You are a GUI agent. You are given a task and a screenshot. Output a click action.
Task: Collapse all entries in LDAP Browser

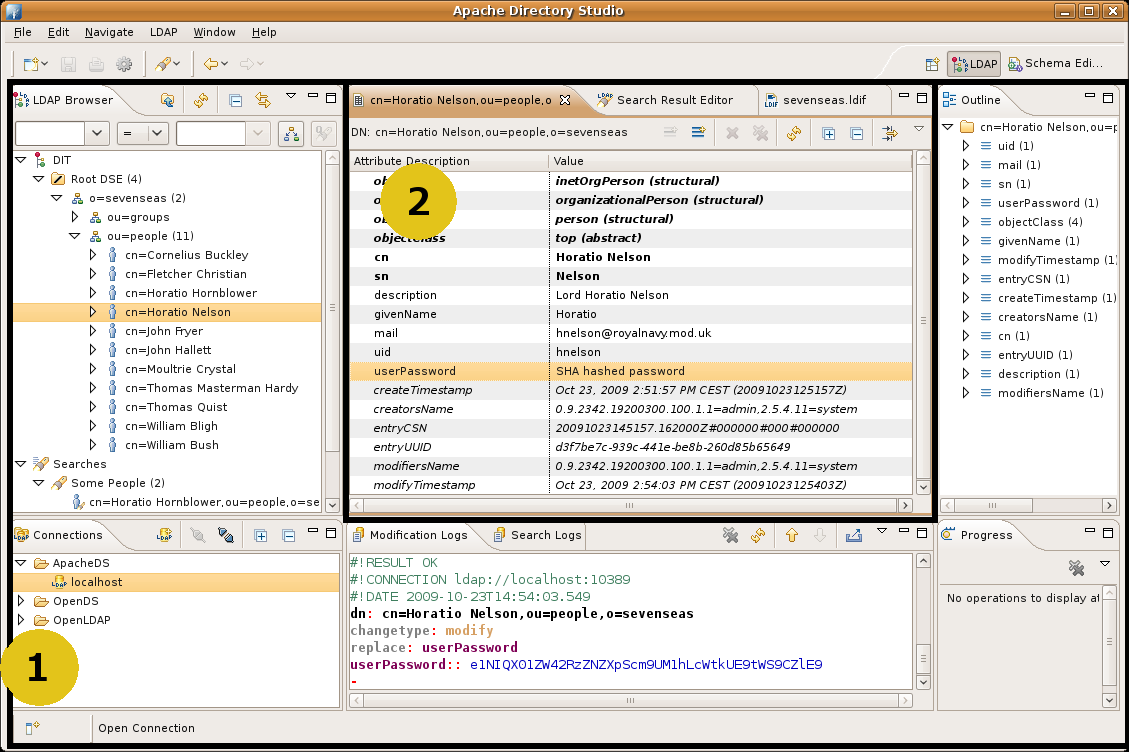[x=235, y=99]
